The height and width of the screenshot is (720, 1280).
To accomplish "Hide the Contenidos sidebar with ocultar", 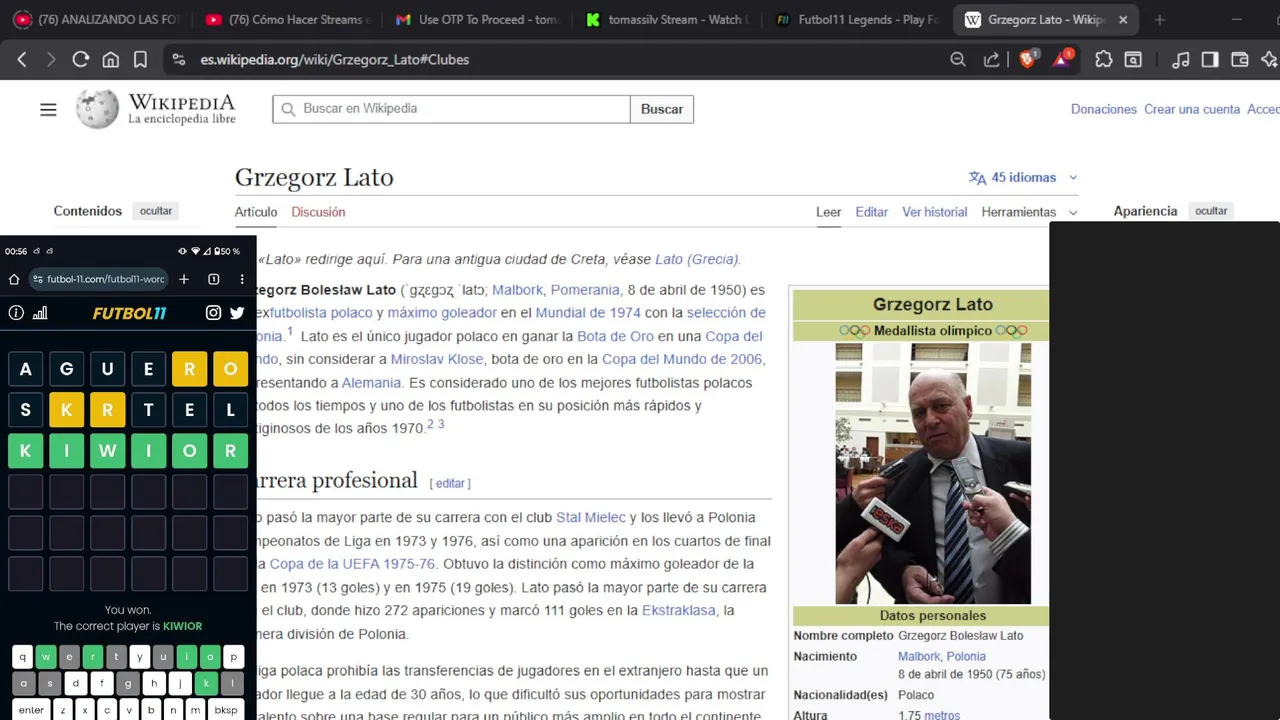I will tap(156, 211).
